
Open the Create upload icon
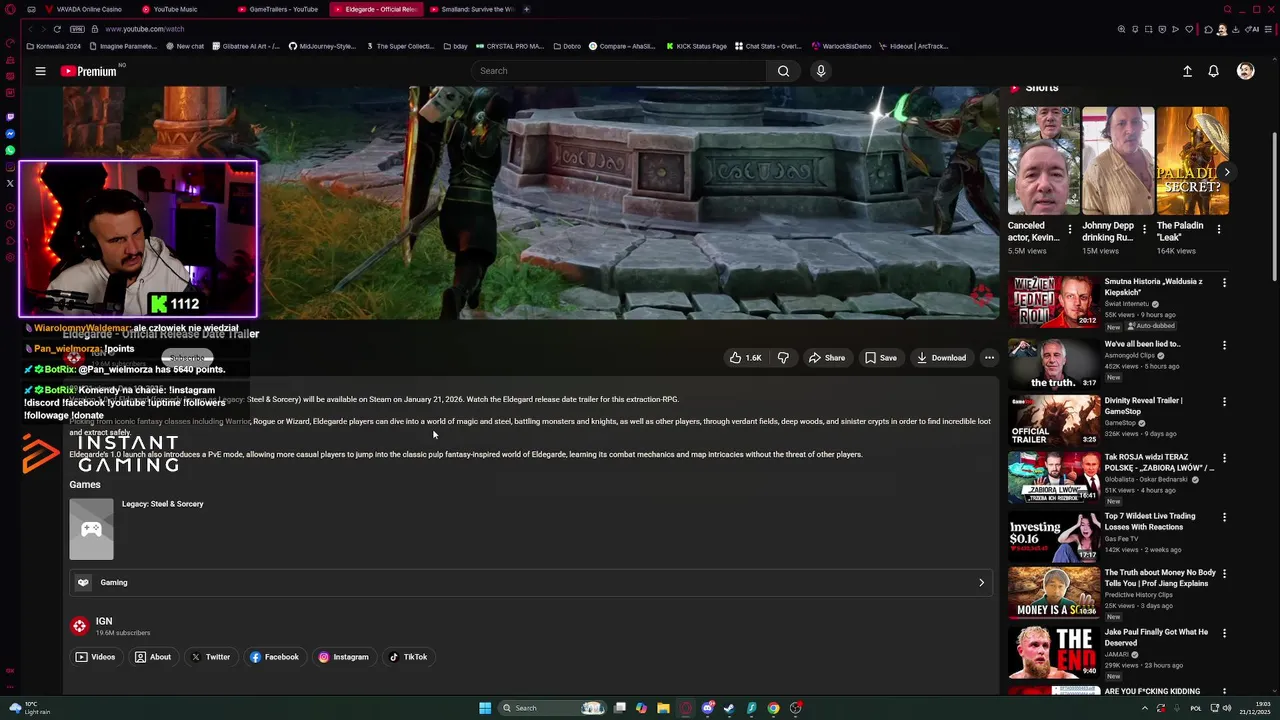(1187, 71)
